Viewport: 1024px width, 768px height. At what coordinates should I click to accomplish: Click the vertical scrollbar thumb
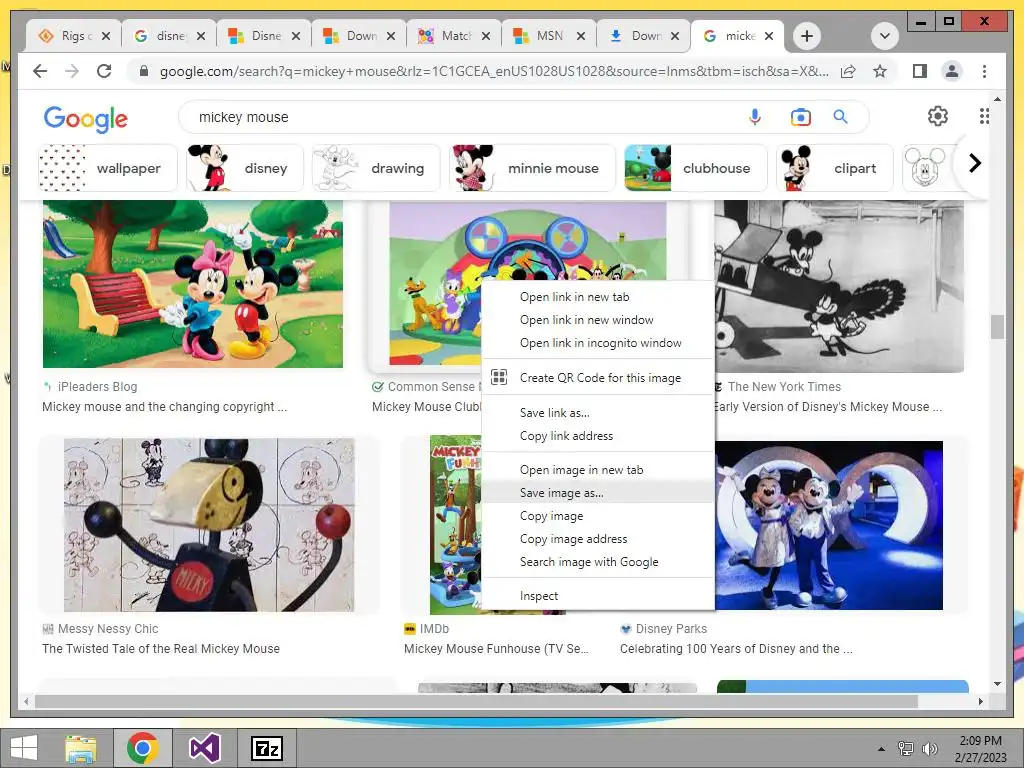click(997, 327)
